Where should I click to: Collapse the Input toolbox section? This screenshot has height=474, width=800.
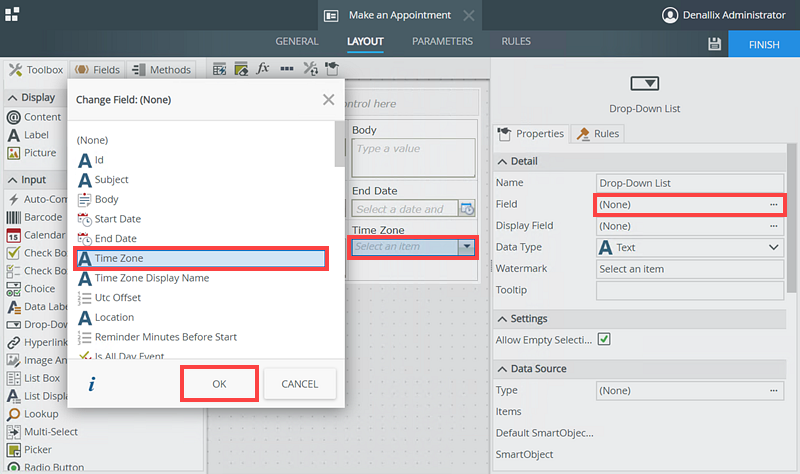click(13, 180)
